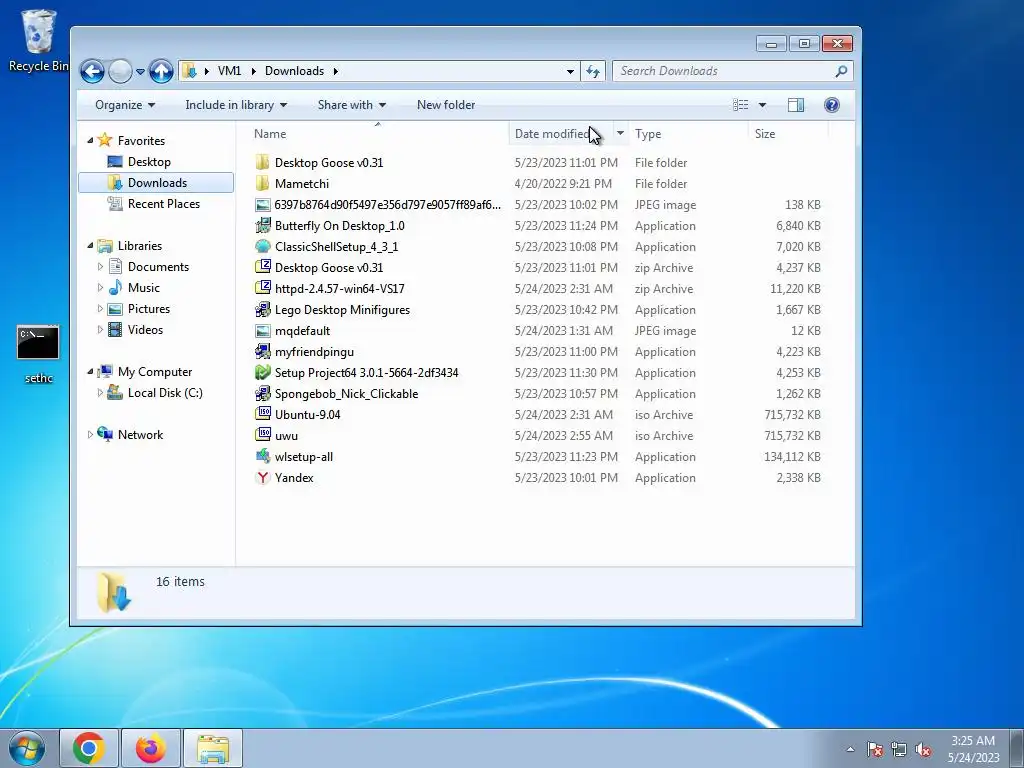Screen dimensions: 1024x768
Task: Click Downloads in the address breadcrumb
Action: (294, 71)
